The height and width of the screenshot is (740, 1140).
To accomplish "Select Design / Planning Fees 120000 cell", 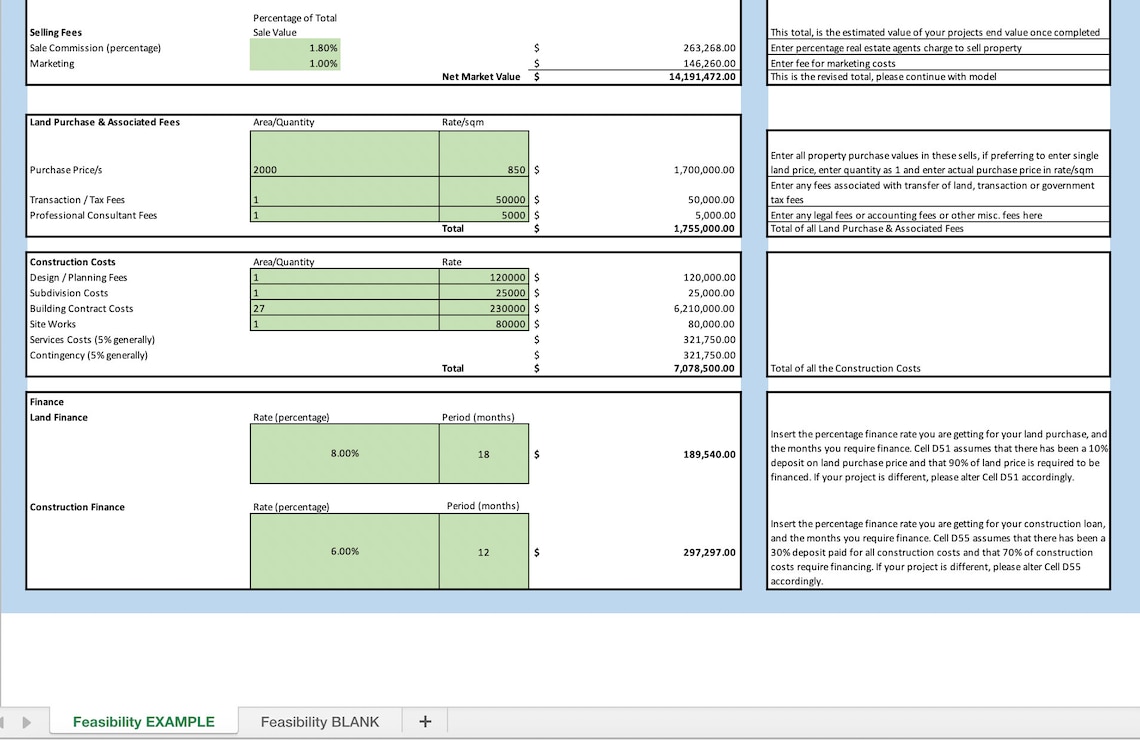I will [x=484, y=277].
